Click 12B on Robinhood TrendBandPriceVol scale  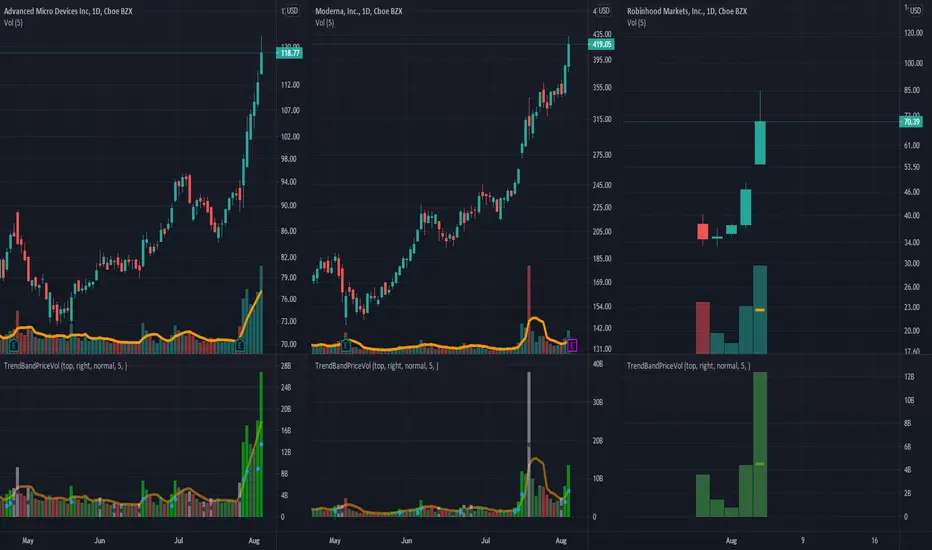(x=909, y=376)
